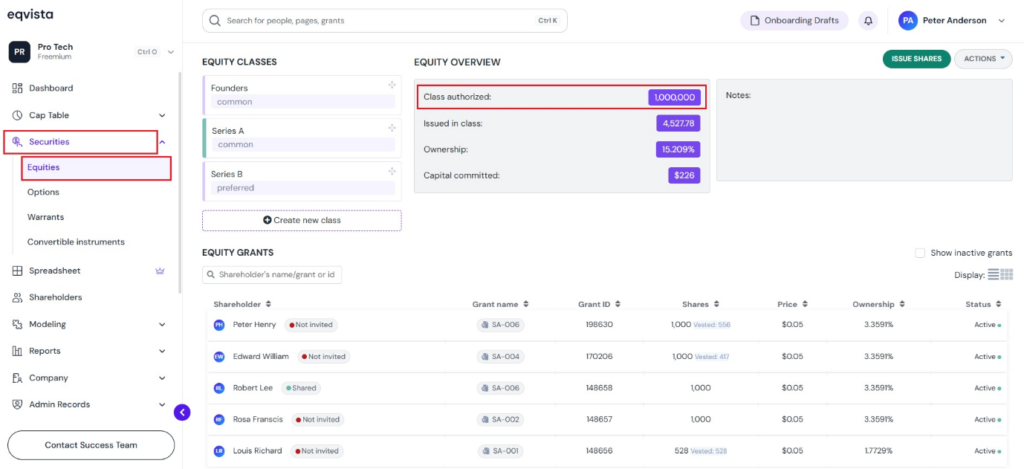This screenshot has height=469, width=1024.
Task: Collapse the Securities menu chevron
Action: [163, 142]
